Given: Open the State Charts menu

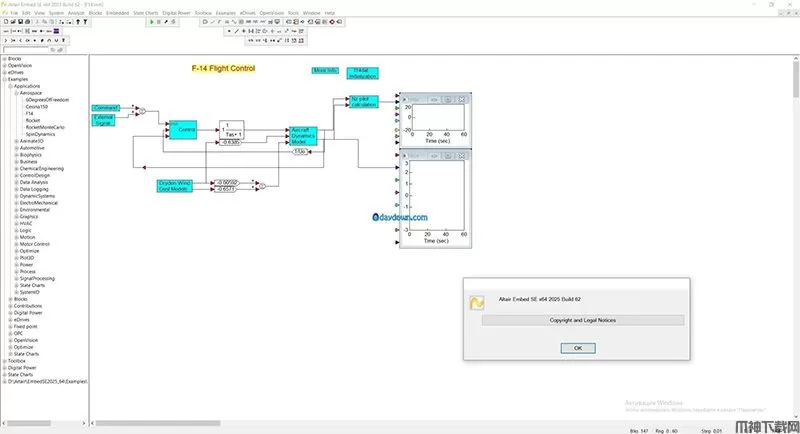Looking at the screenshot, I should point(145,13).
